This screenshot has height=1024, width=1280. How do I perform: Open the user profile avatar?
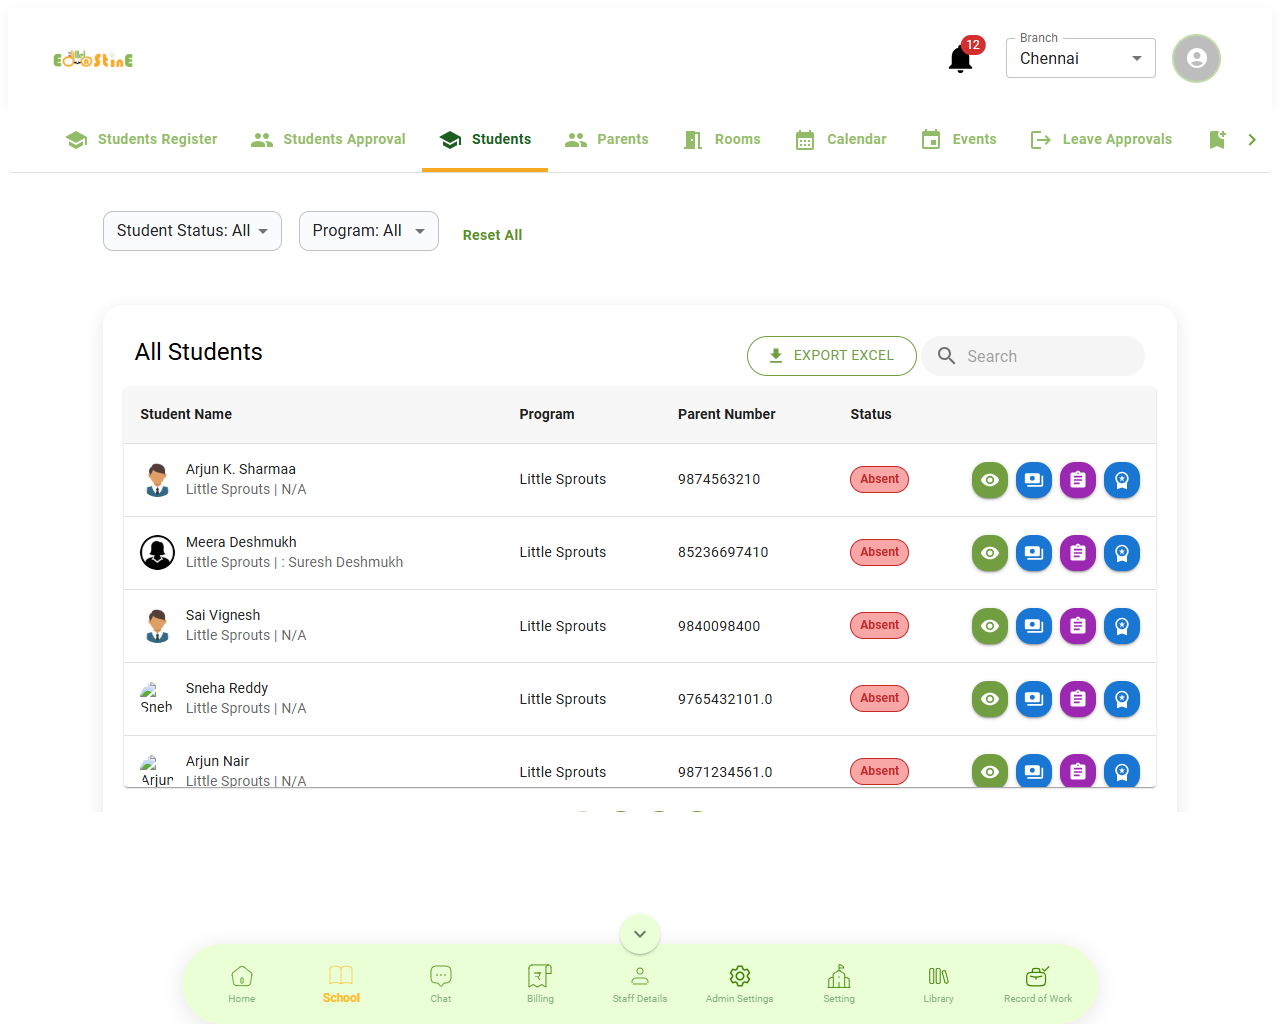[1196, 58]
